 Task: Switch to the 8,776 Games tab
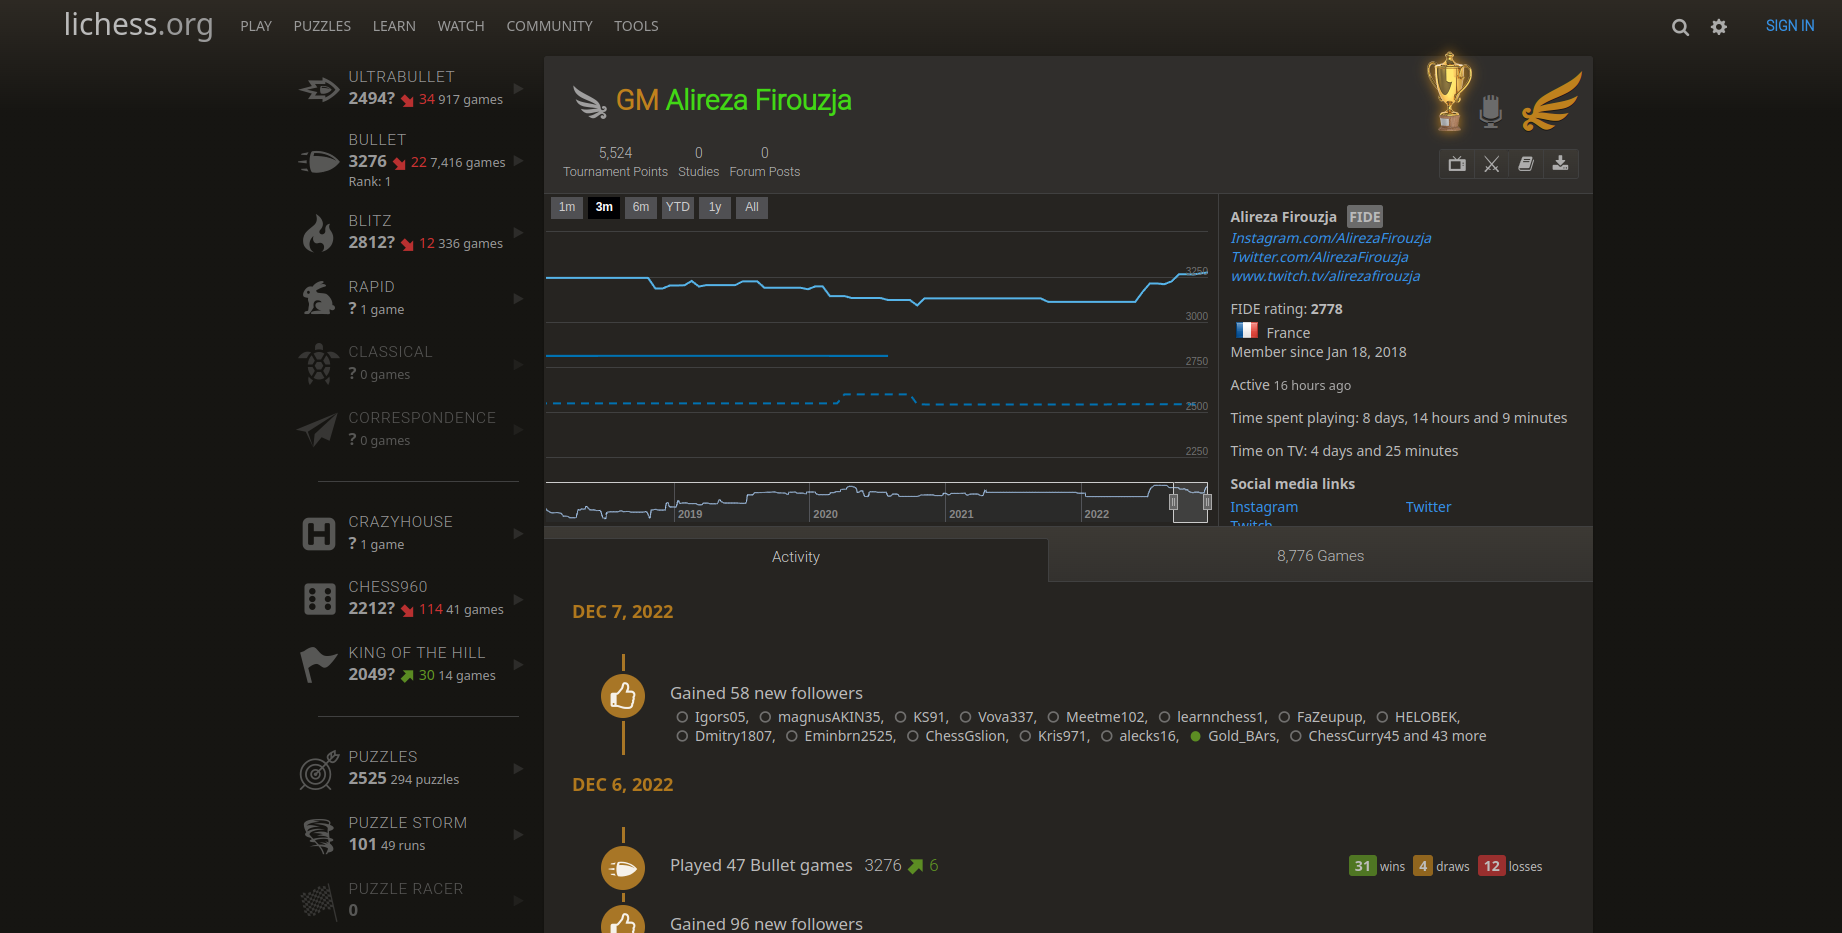pos(1320,556)
